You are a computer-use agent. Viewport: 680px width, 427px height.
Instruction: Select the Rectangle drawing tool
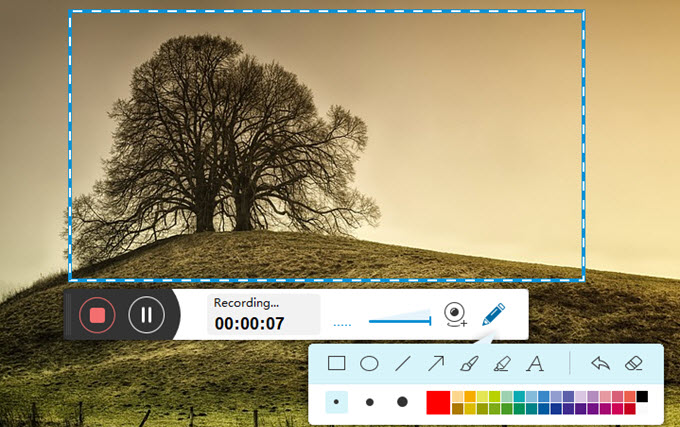337,363
